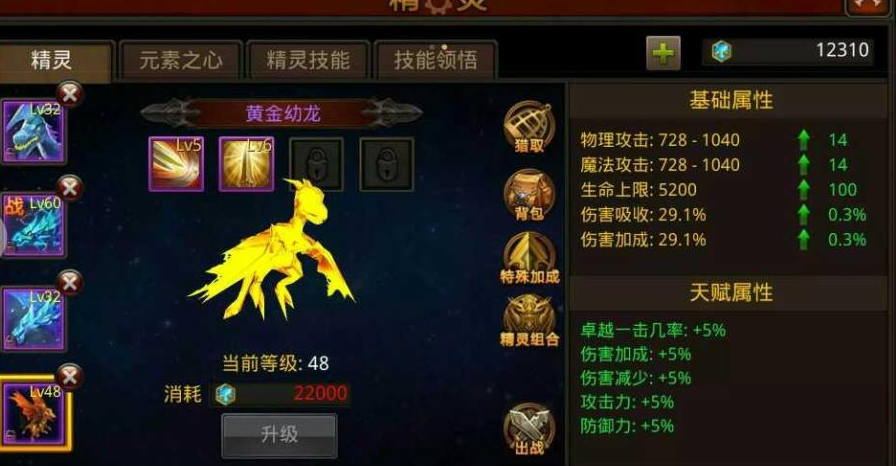Select the top Lv32 blue dragon thumbnail
This screenshot has width=896, height=466.
[33, 131]
